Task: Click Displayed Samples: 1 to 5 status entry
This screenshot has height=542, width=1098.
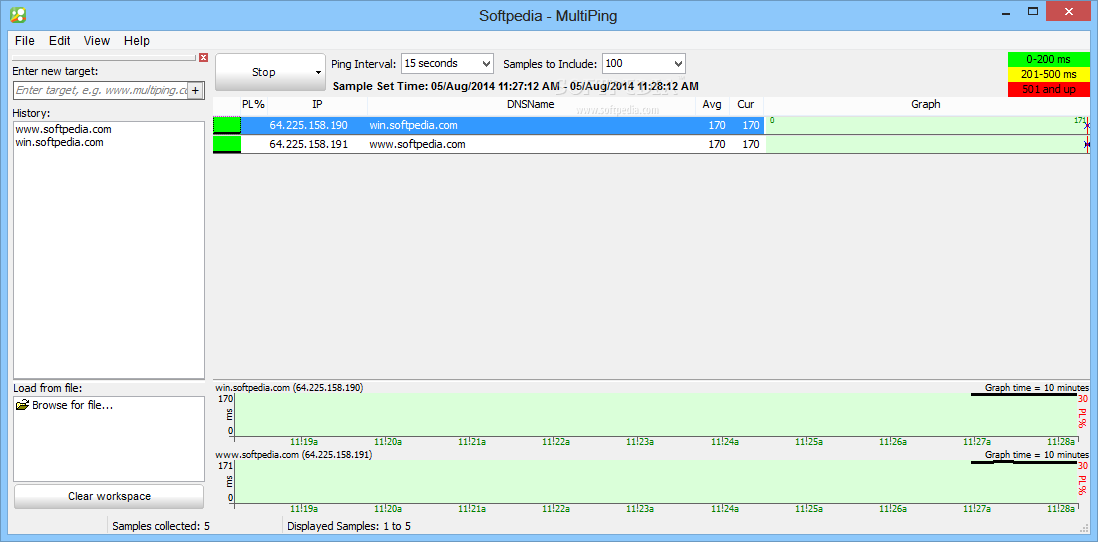Action: [349, 526]
